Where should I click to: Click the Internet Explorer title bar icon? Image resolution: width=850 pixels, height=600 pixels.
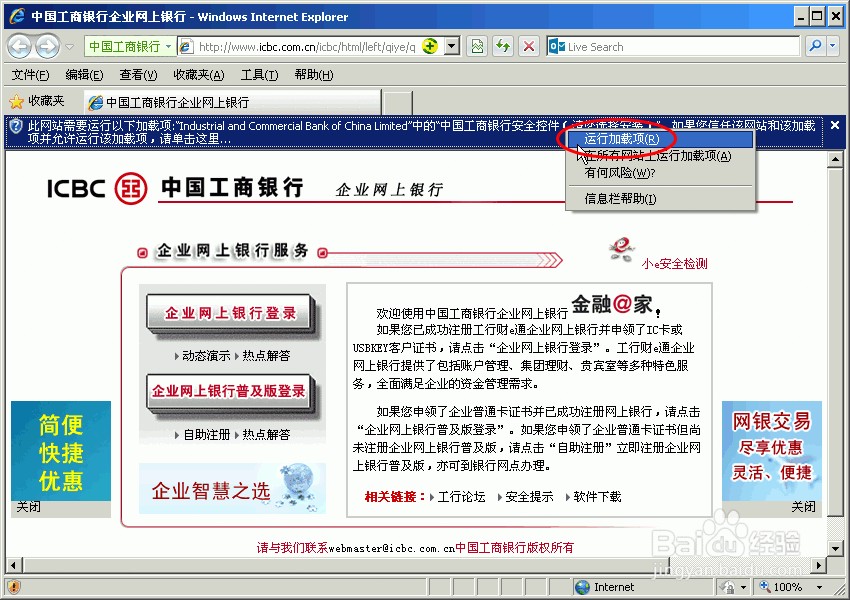point(17,16)
